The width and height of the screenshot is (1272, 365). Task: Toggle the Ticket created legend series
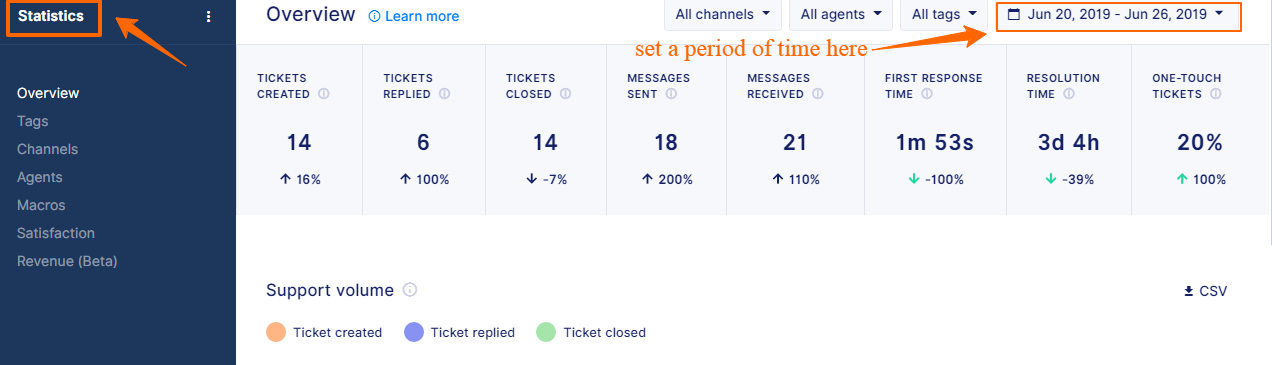(324, 332)
